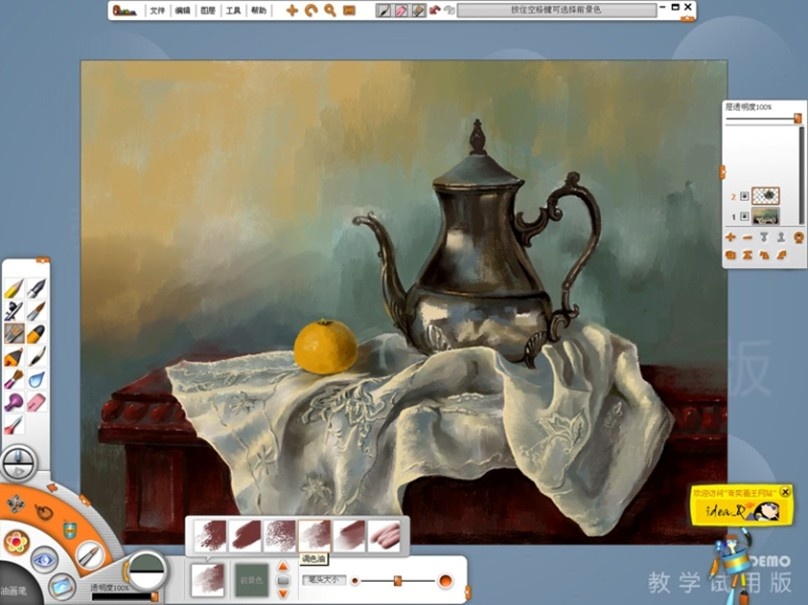
Task: Click the app logo in top toolbar
Action: (124, 10)
